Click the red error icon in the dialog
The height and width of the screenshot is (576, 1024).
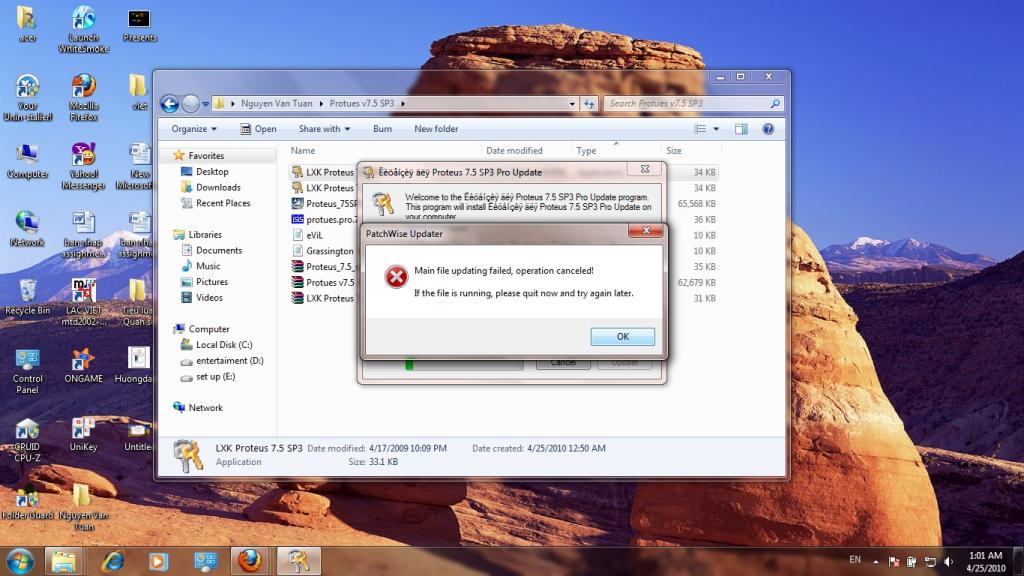396,277
